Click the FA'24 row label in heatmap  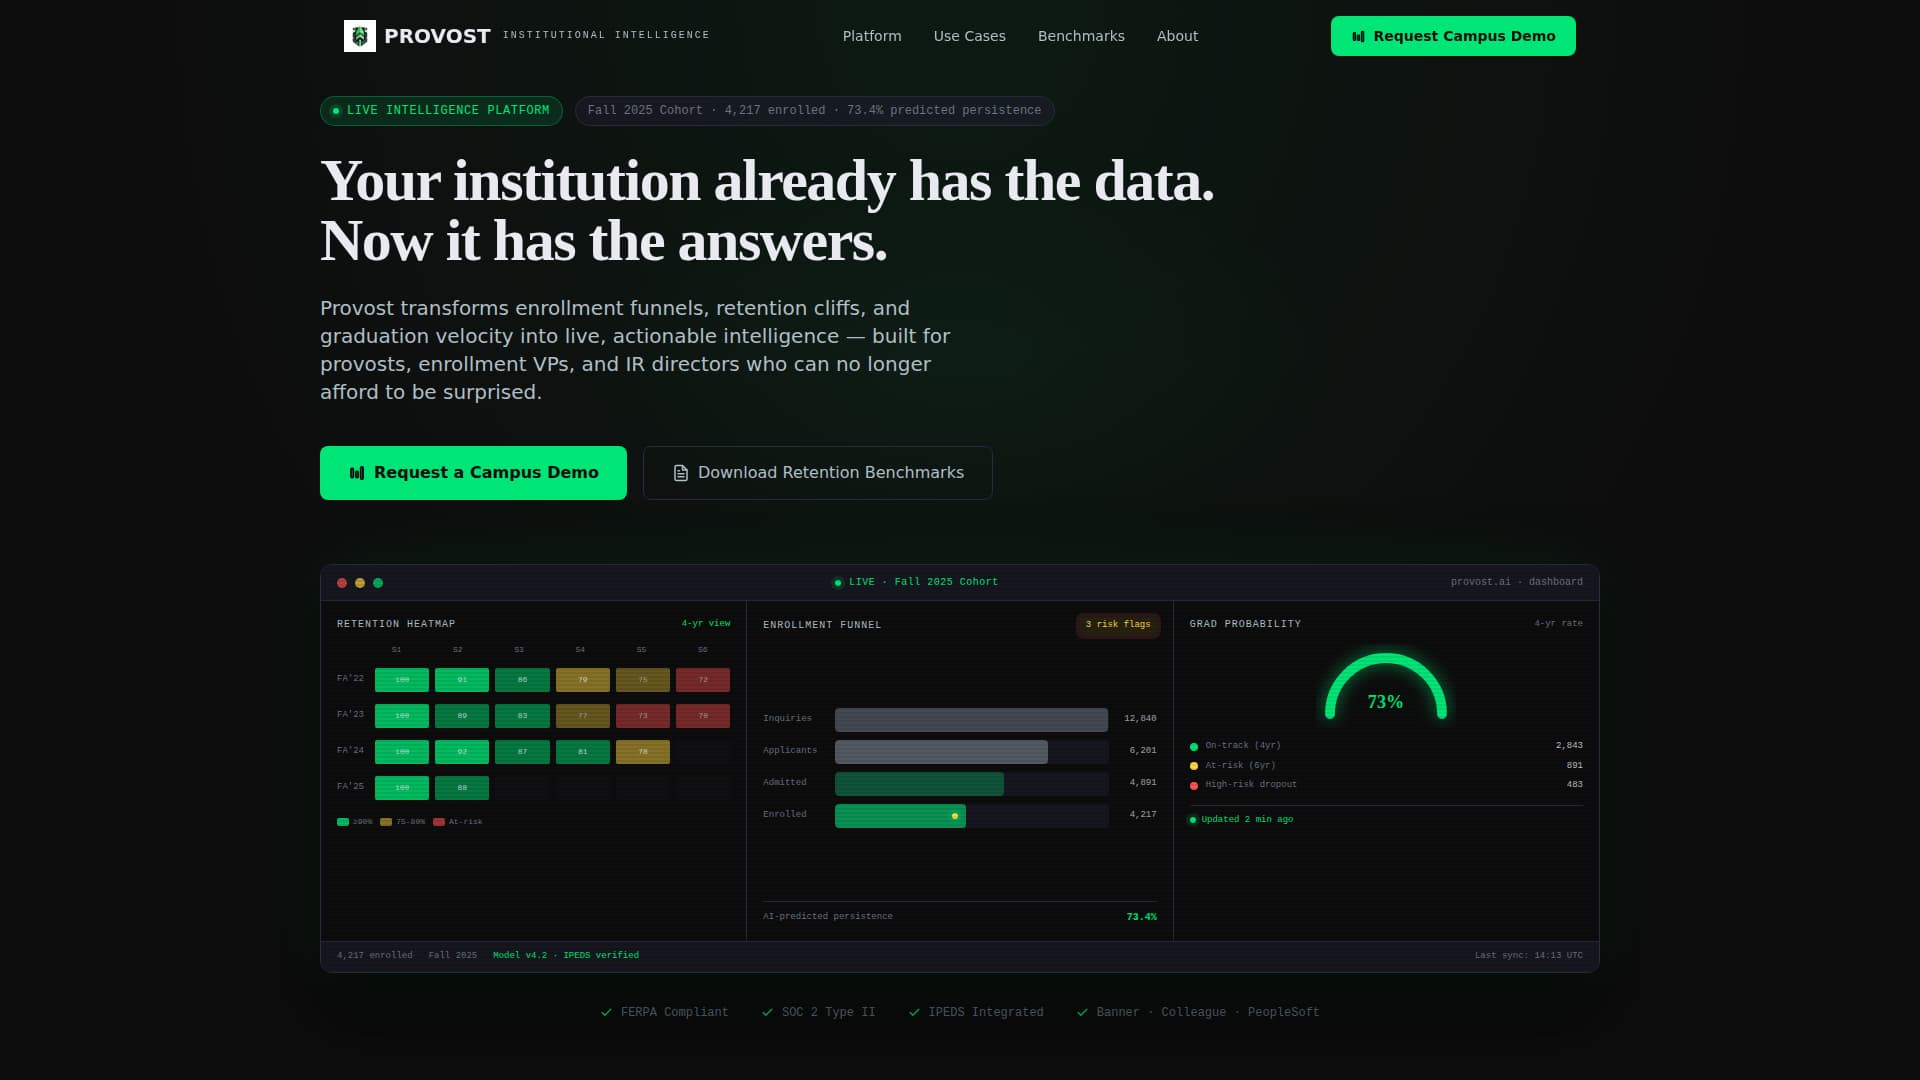click(x=350, y=751)
